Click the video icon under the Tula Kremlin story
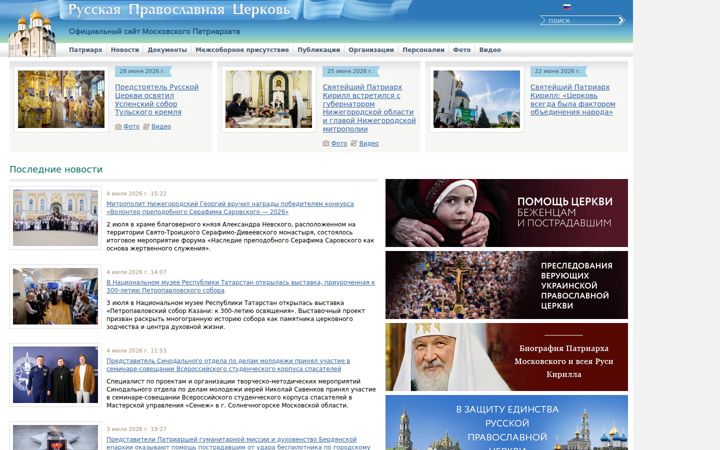Screen dimensions: 720x450 click(146, 127)
